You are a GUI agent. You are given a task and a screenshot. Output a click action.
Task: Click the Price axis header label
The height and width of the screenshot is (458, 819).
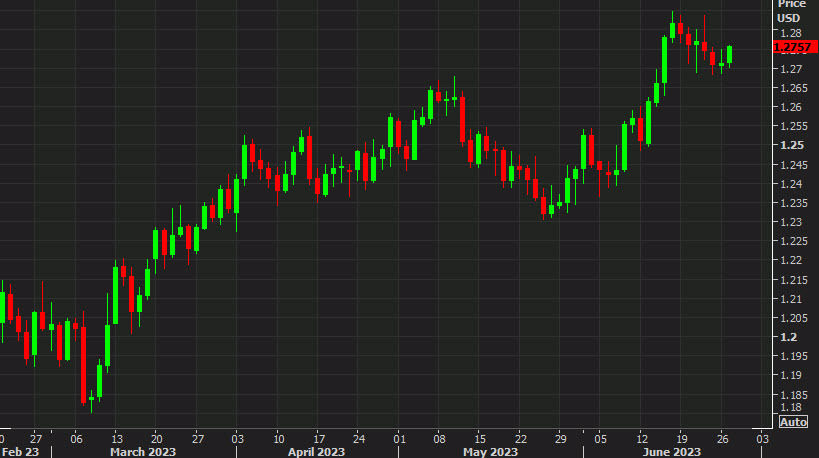pos(791,4)
